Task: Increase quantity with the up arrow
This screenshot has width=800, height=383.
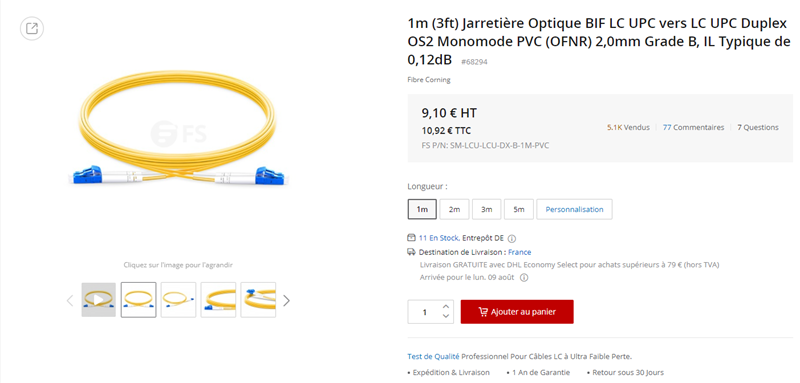Action: [445, 307]
